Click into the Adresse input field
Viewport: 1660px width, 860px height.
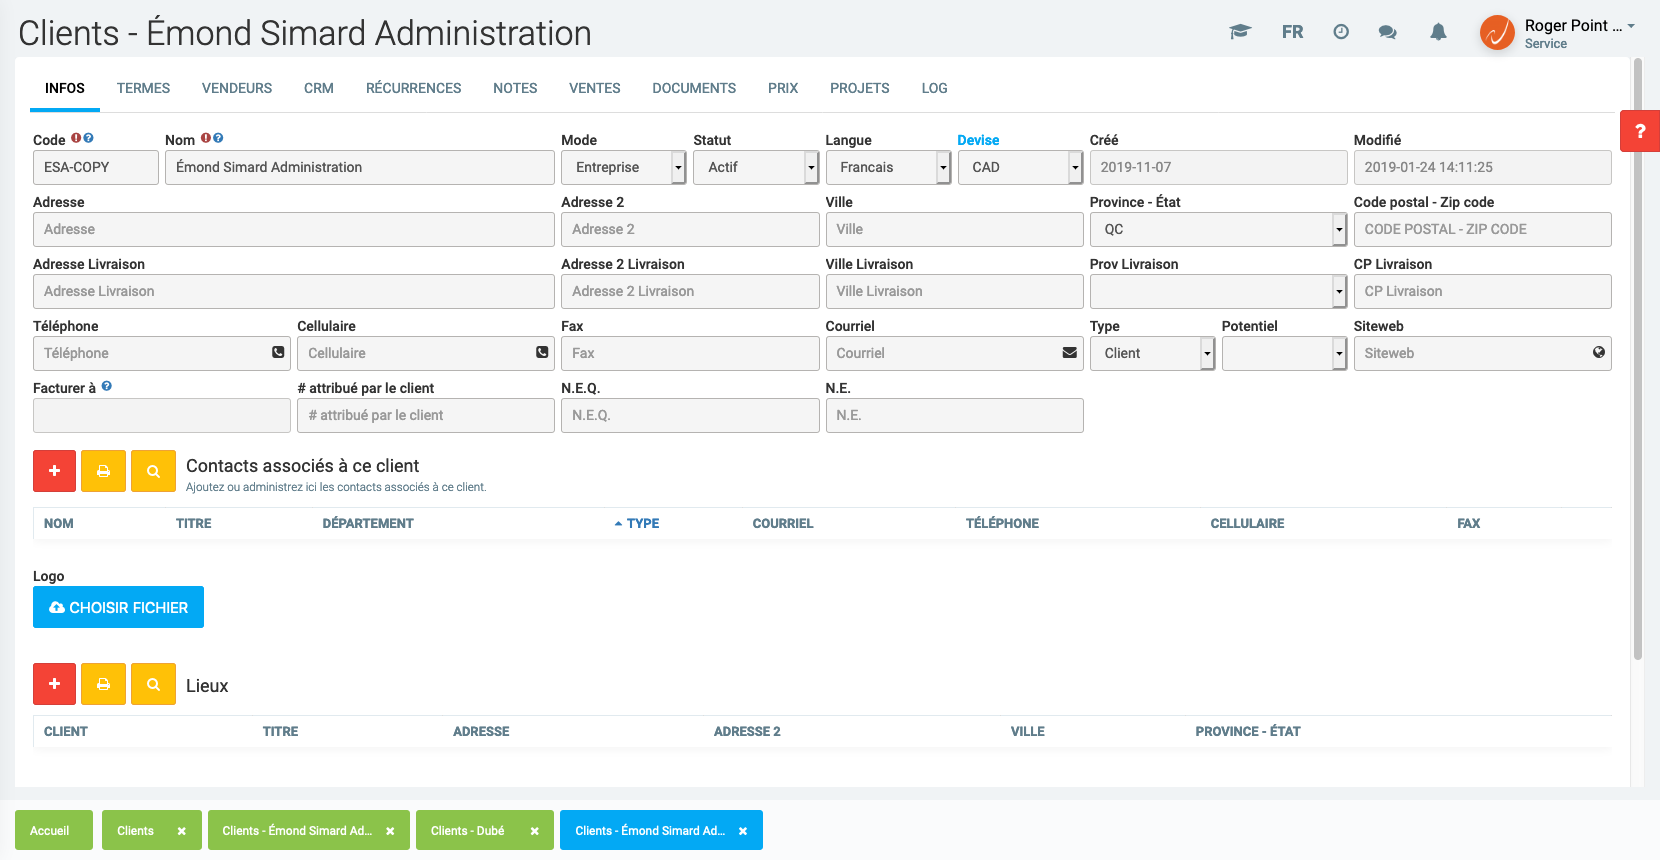293,230
